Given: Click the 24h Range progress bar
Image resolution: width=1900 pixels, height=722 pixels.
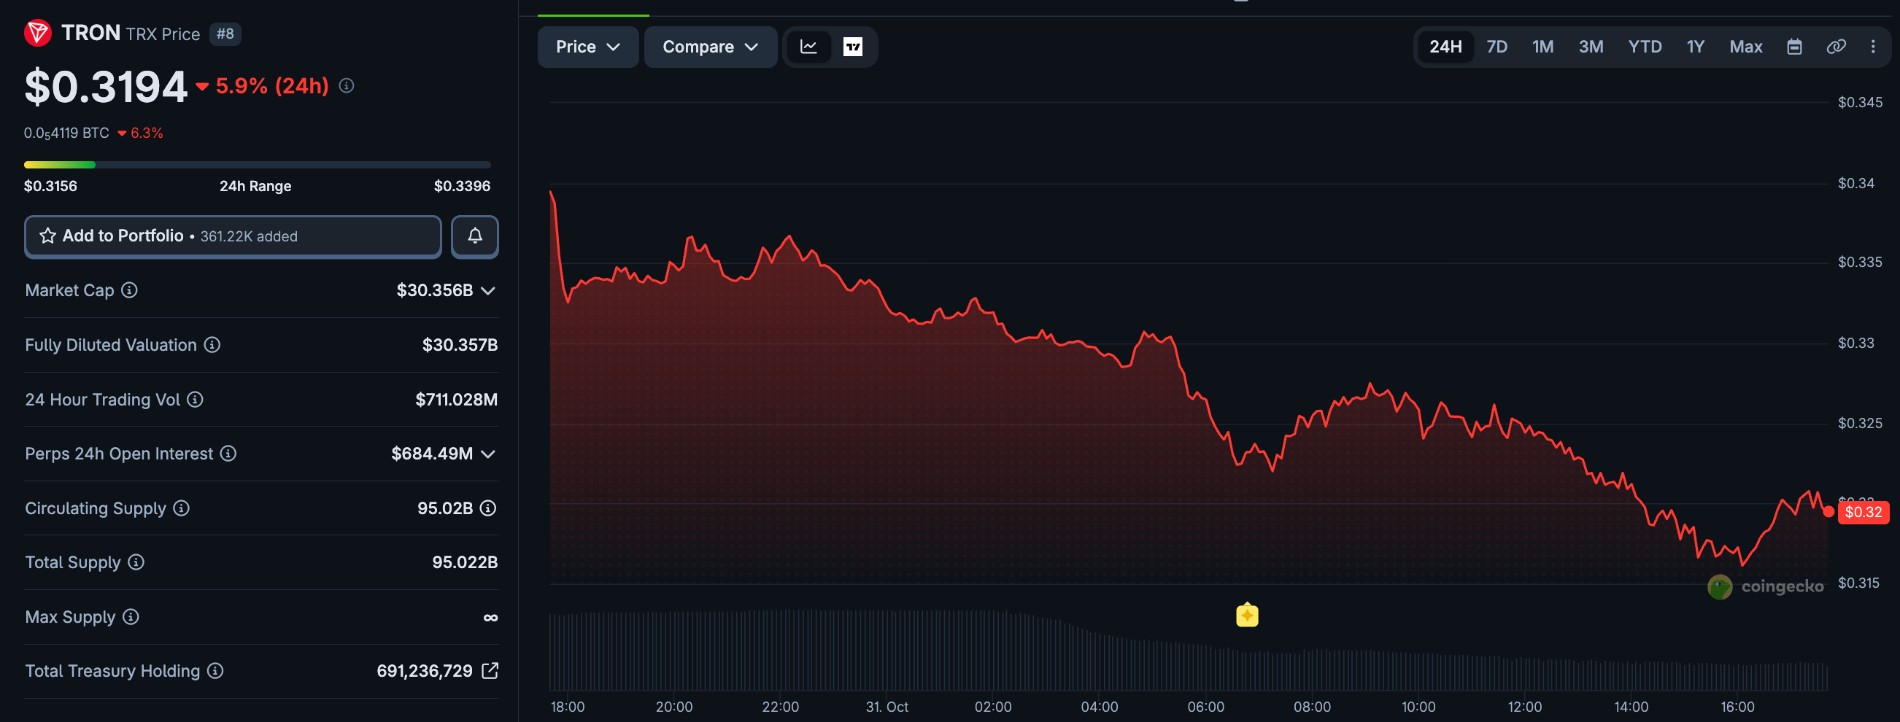Looking at the screenshot, I should 257,164.
